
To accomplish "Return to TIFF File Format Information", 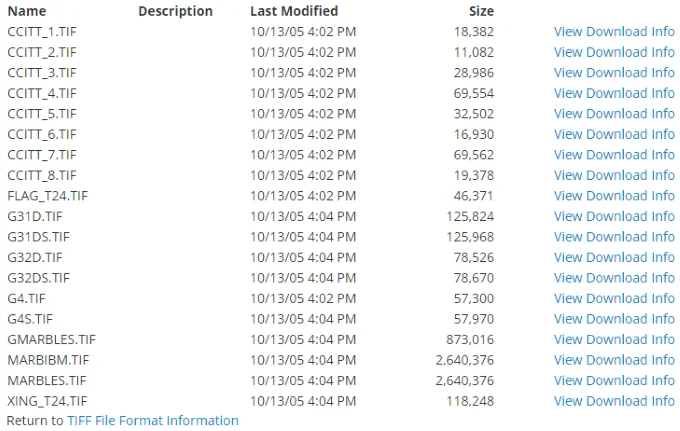I will pos(153,421).
